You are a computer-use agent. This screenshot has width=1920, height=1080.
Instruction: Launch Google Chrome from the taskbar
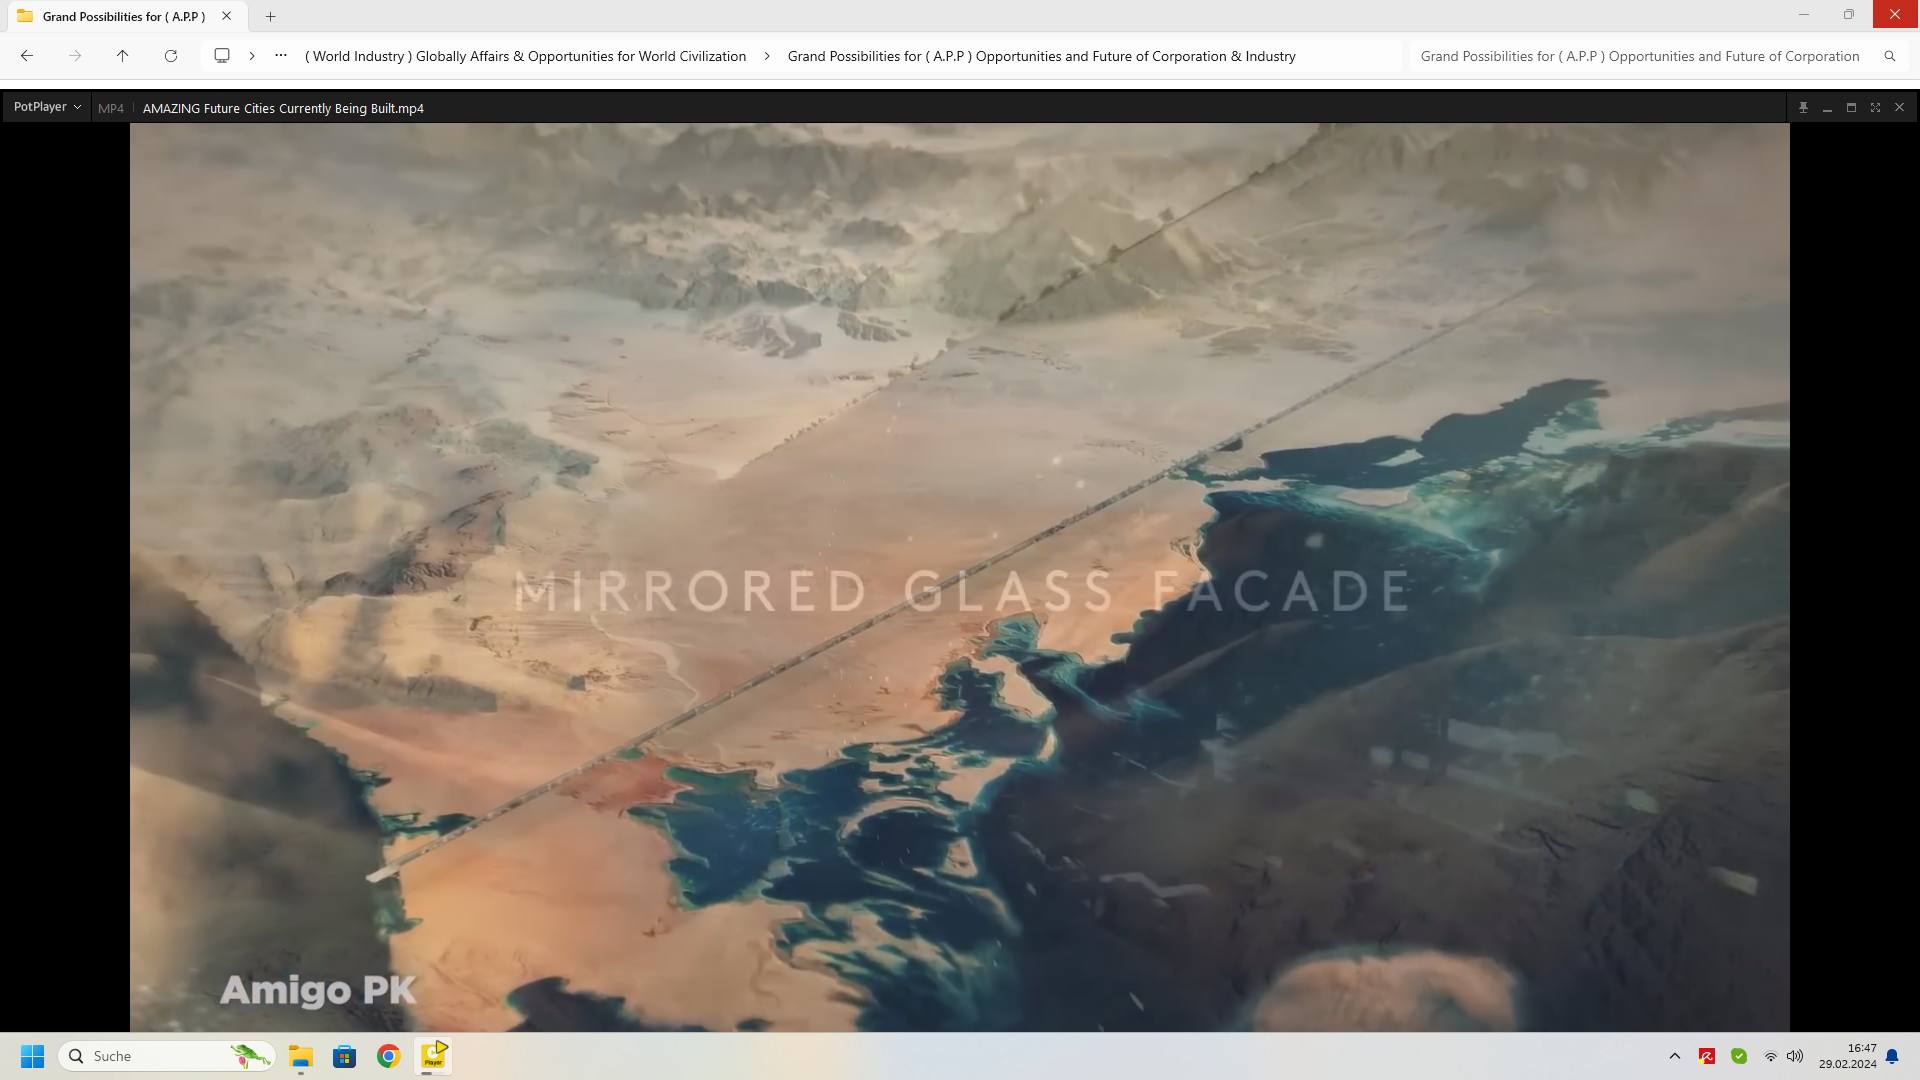(x=389, y=1056)
